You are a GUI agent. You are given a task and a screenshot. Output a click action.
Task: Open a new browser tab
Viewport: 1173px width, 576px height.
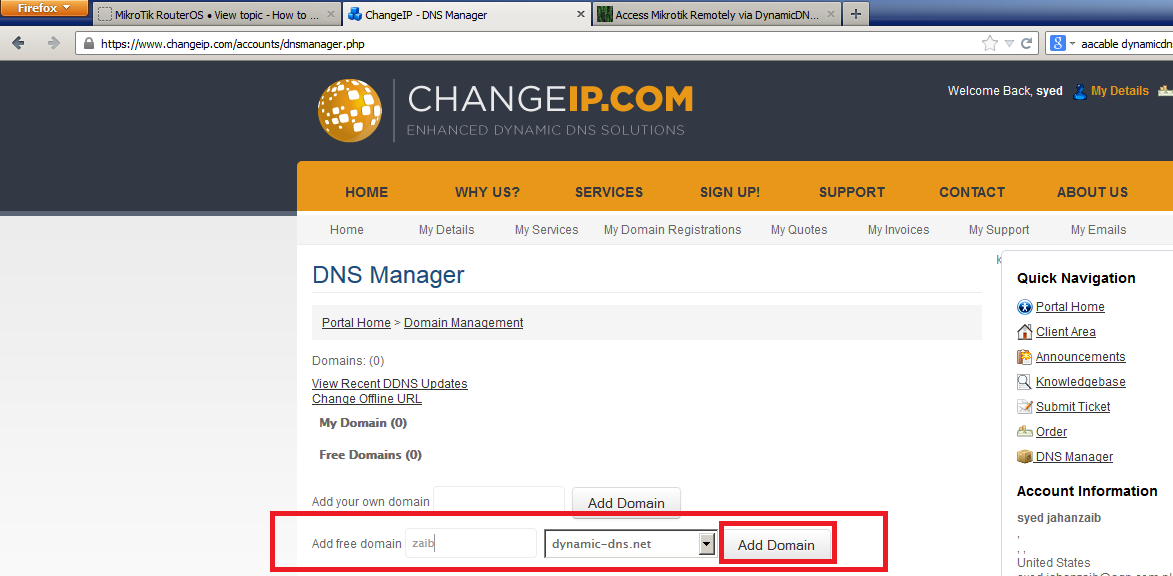[855, 14]
